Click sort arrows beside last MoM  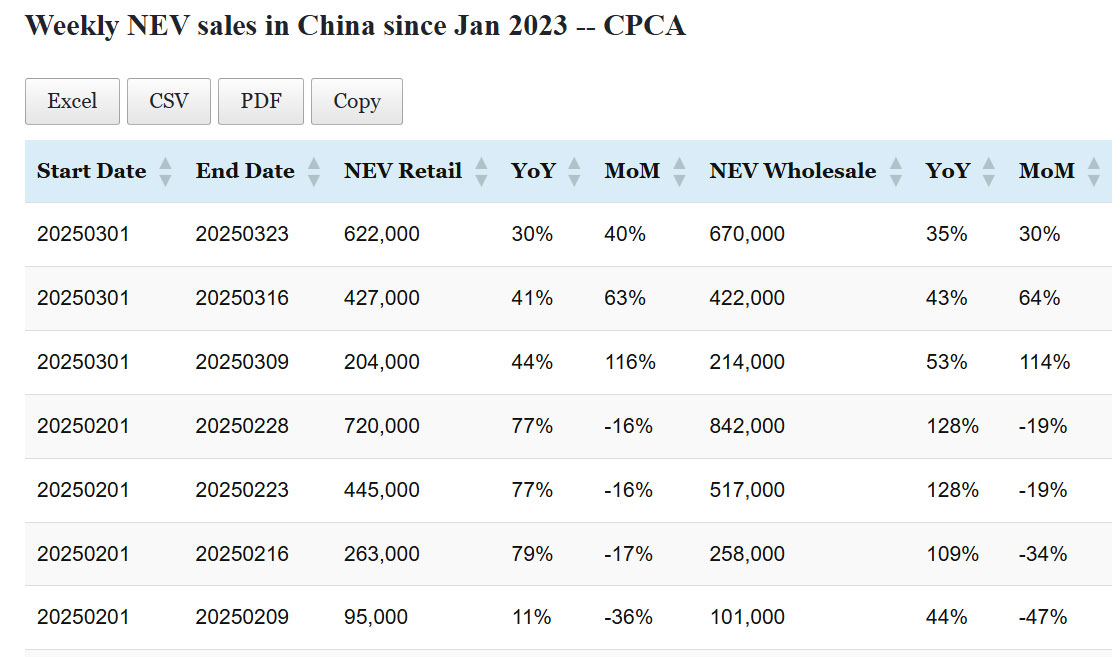coord(1093,172)
